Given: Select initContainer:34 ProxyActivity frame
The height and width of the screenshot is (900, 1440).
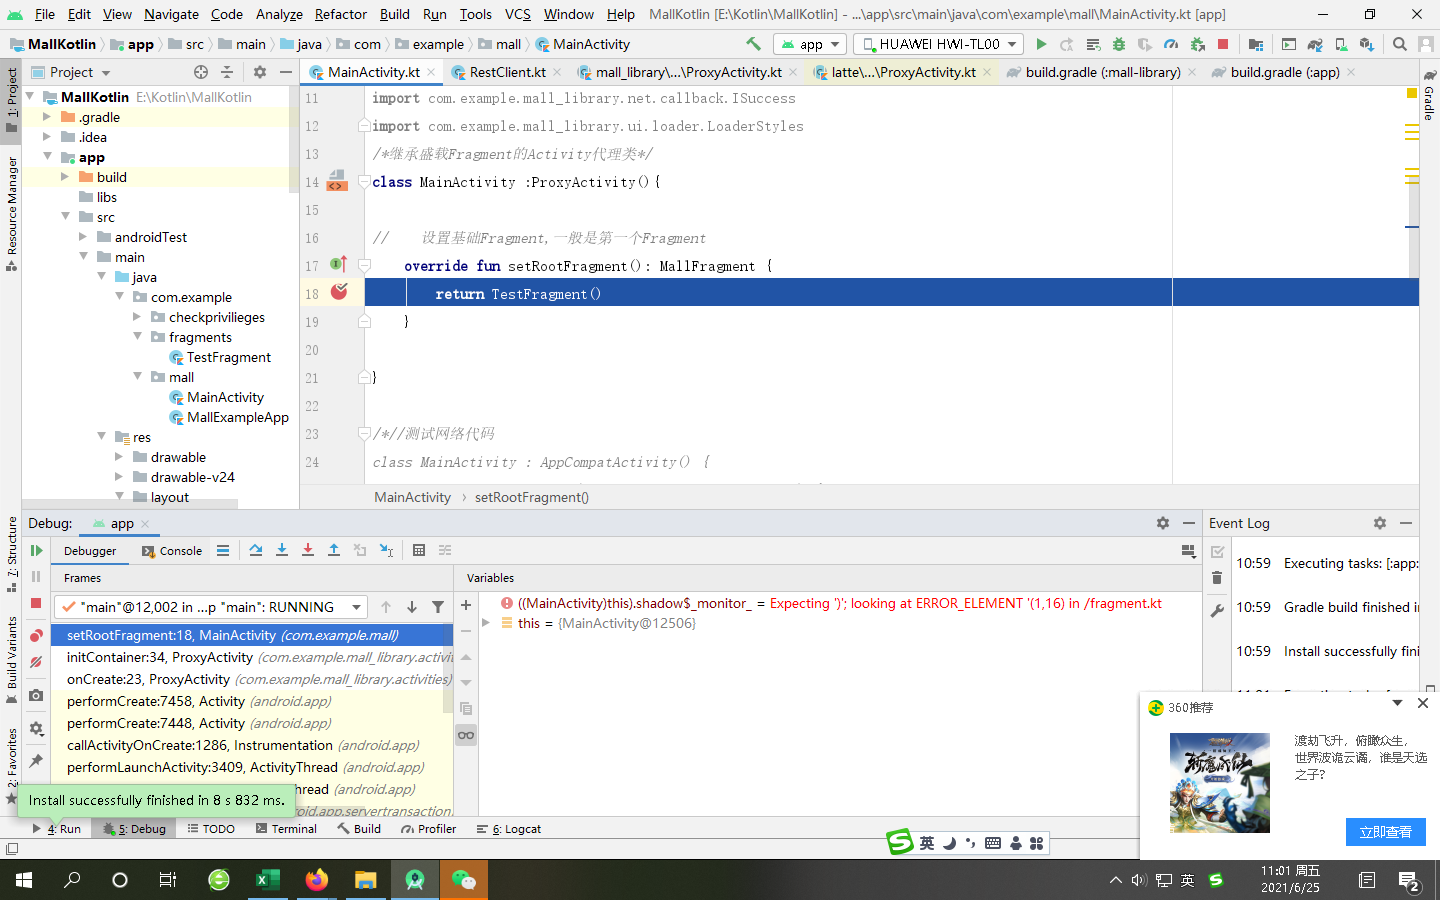Looking at the screenshot, I should coord(254,657).
